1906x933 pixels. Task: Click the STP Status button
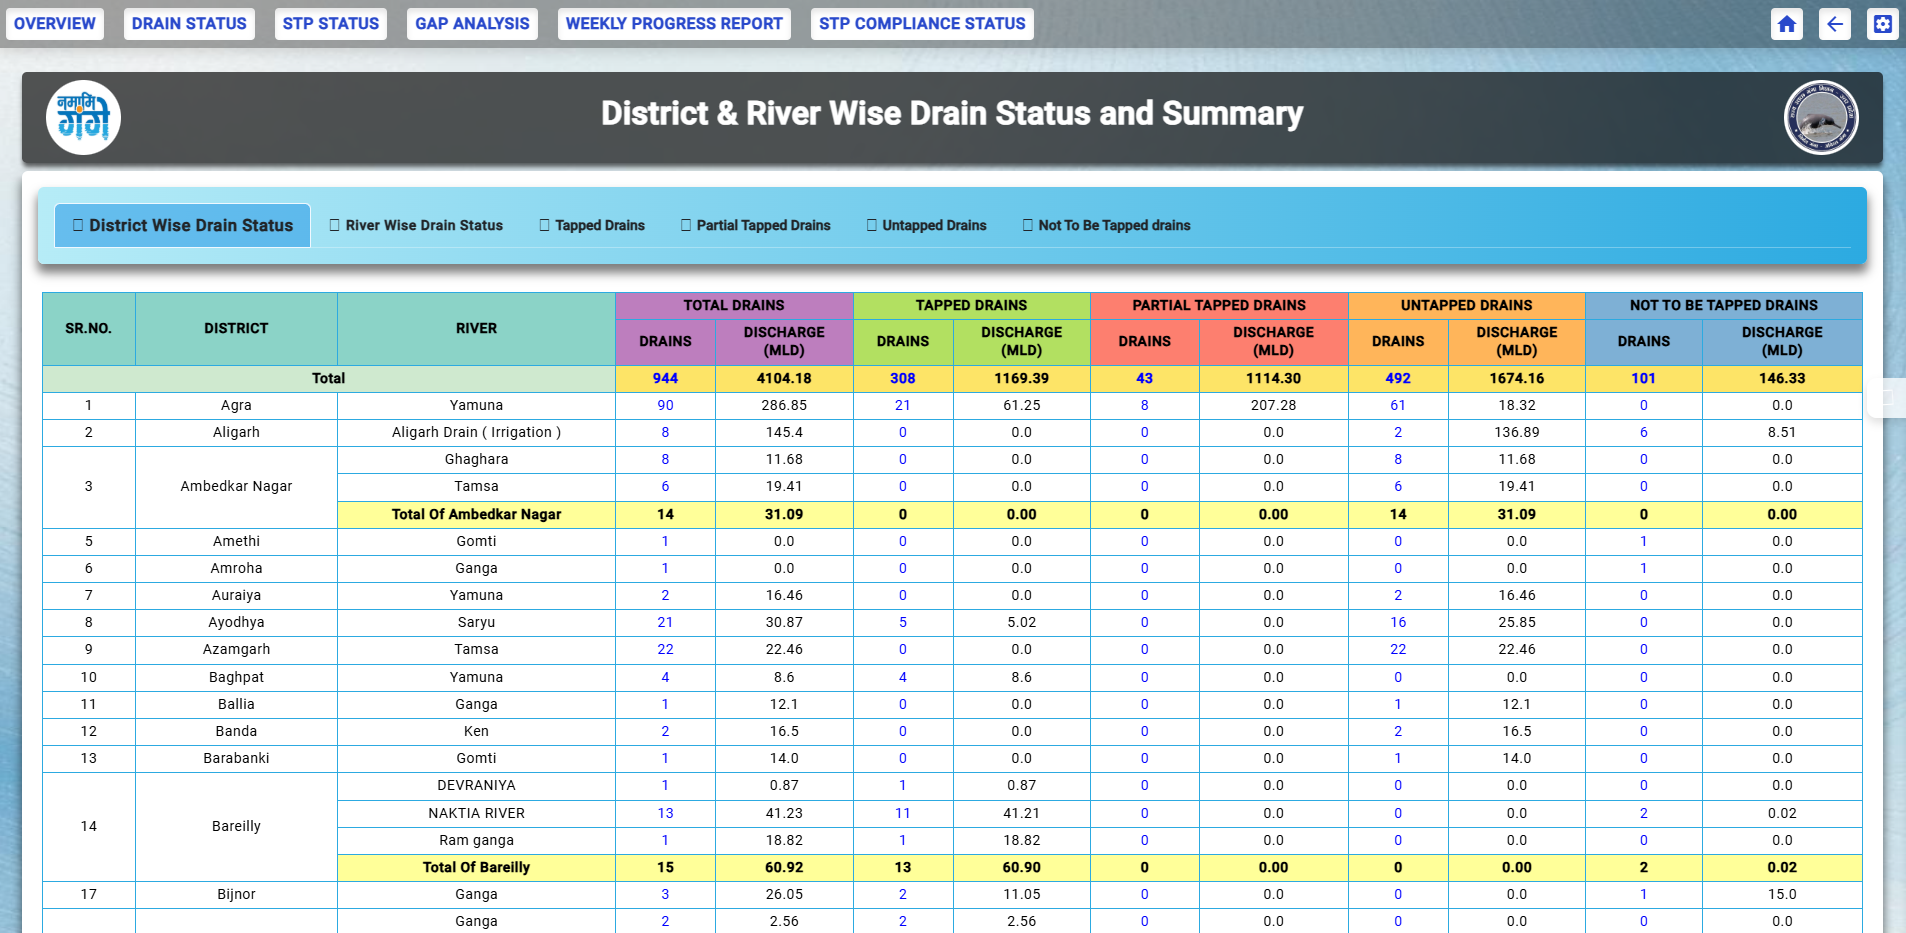tap(331, 24)
